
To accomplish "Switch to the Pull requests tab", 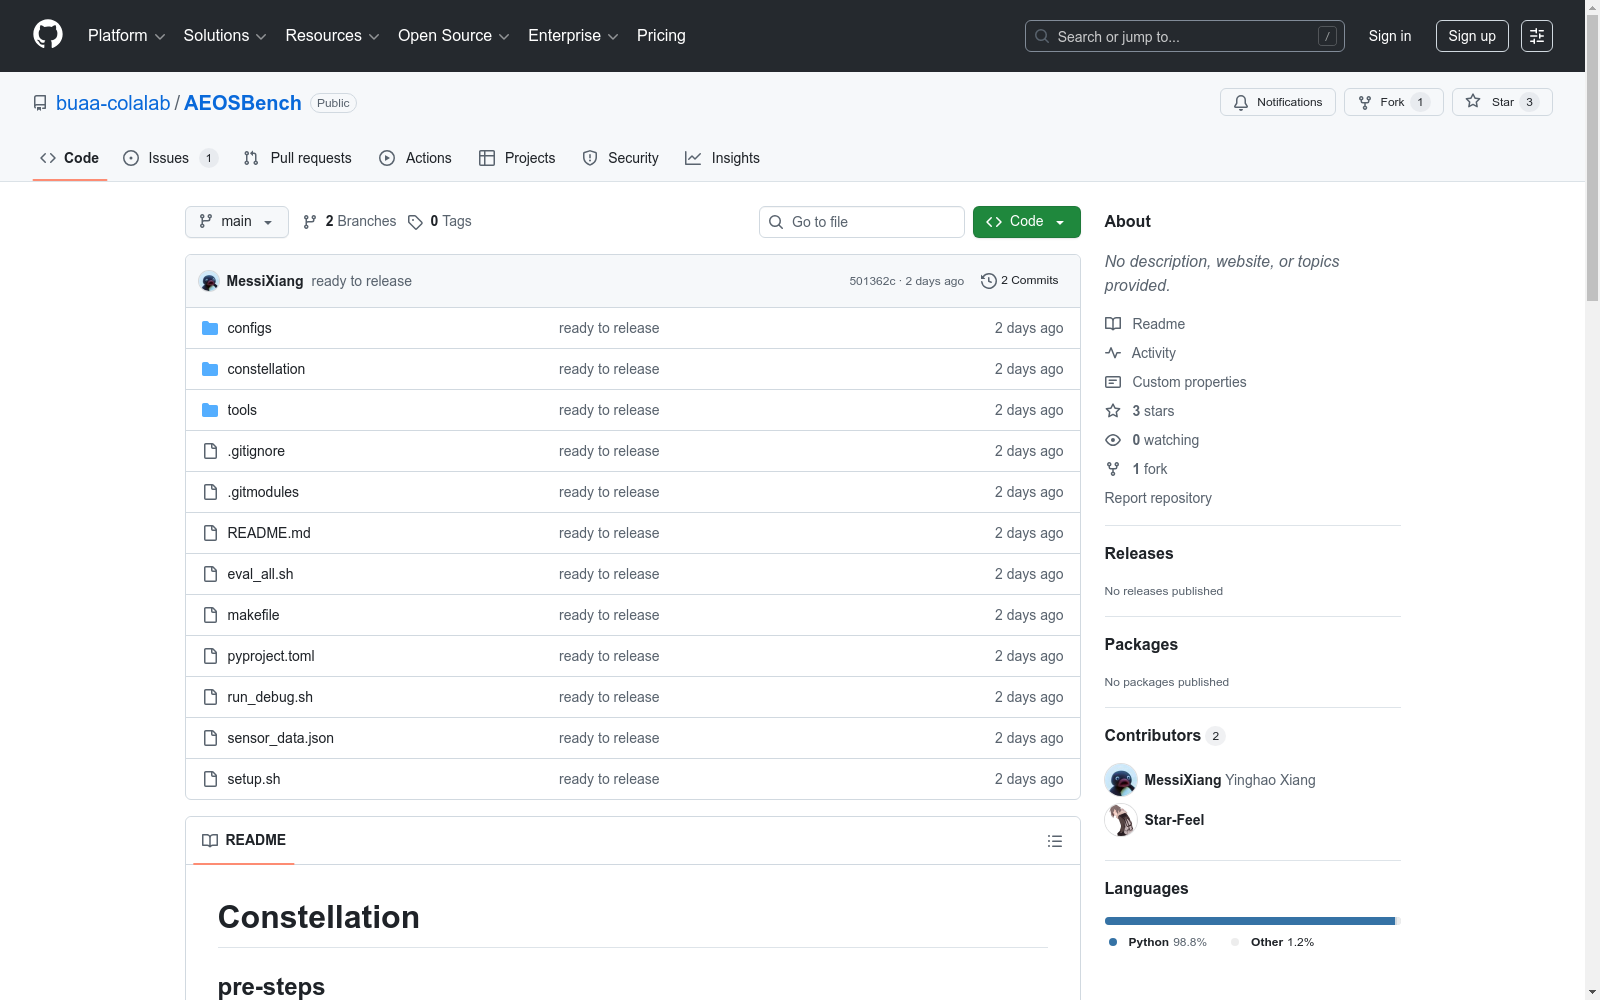I will [298, 158].
